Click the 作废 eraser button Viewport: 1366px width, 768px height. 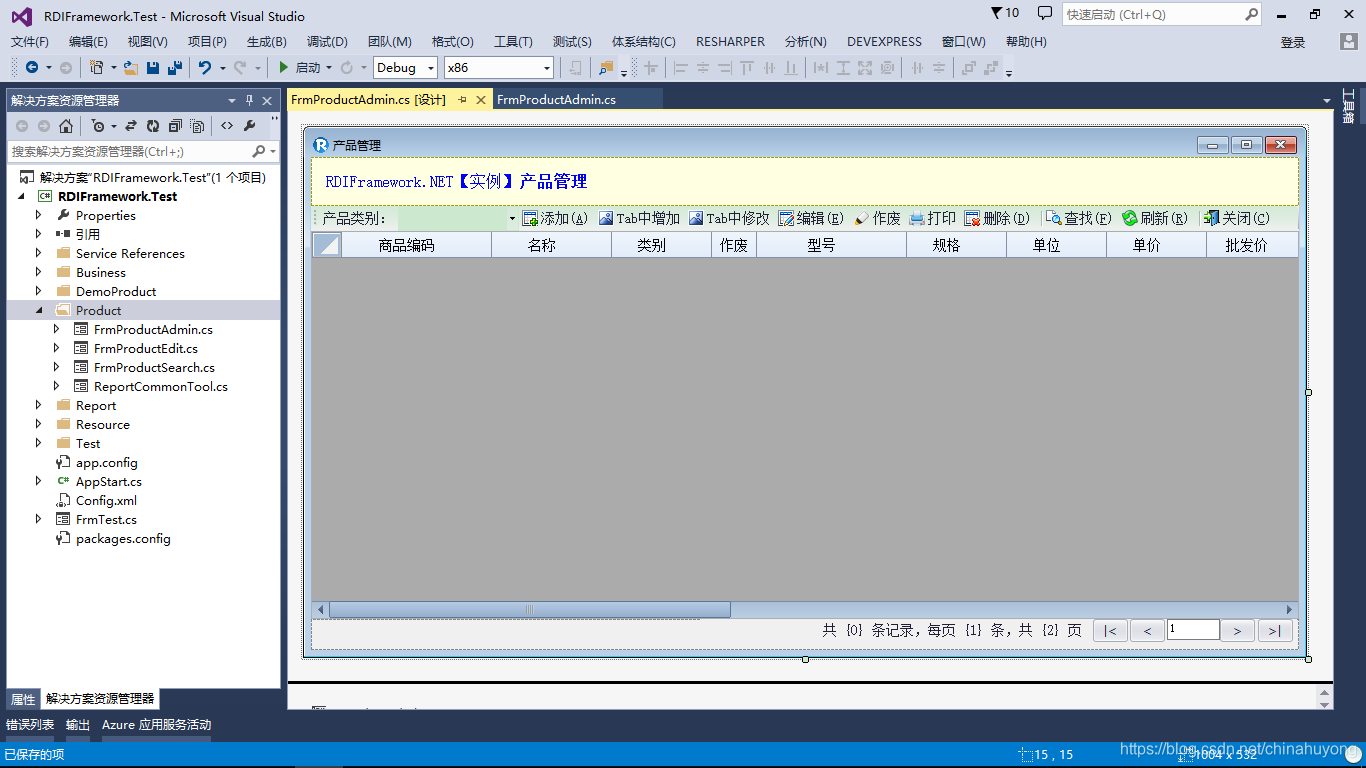pos(877,218)
